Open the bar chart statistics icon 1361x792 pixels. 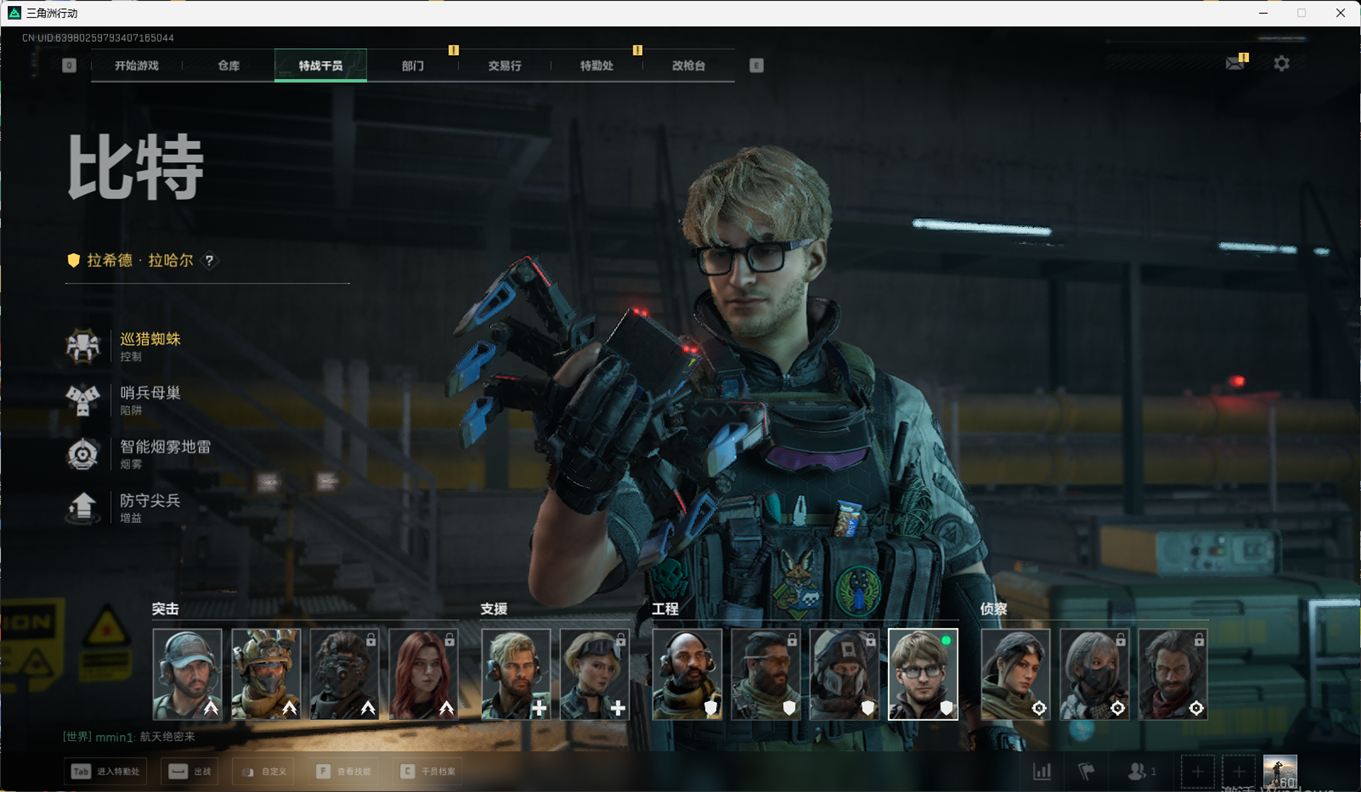1042,771
